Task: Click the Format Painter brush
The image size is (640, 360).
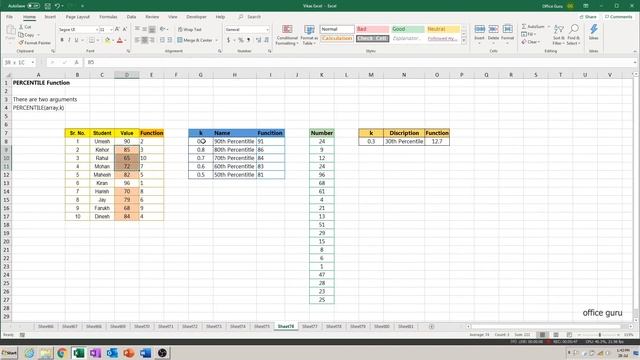Action: [21, 43]
